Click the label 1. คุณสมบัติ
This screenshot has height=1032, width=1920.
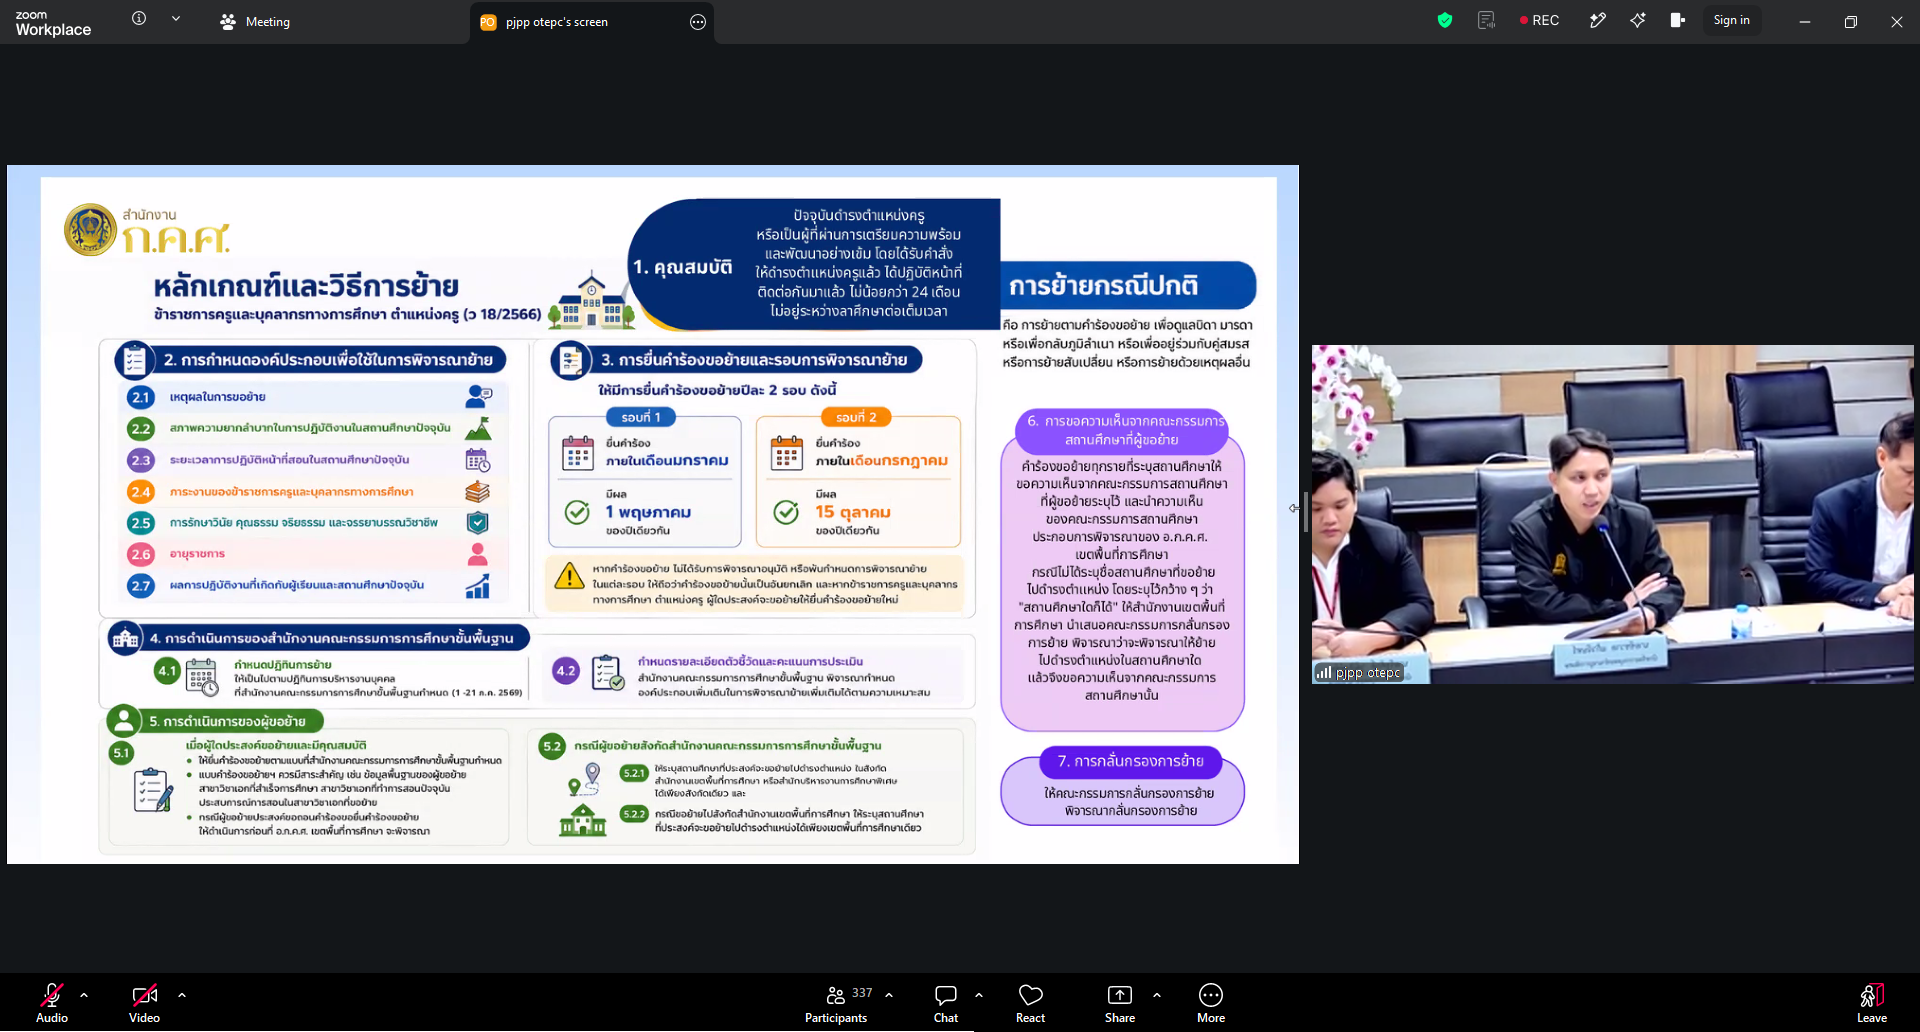tap(682, 267)
